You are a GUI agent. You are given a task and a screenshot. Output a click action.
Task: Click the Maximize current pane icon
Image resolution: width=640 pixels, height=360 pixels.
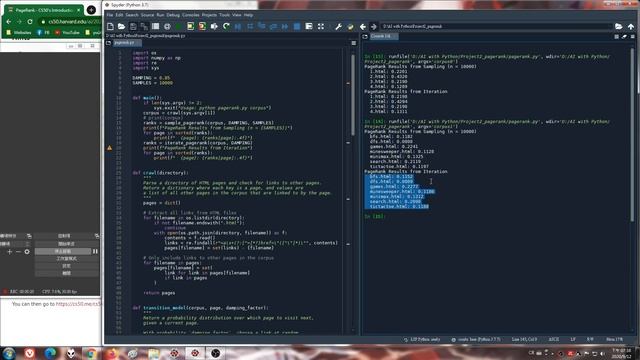pos(309,27)
